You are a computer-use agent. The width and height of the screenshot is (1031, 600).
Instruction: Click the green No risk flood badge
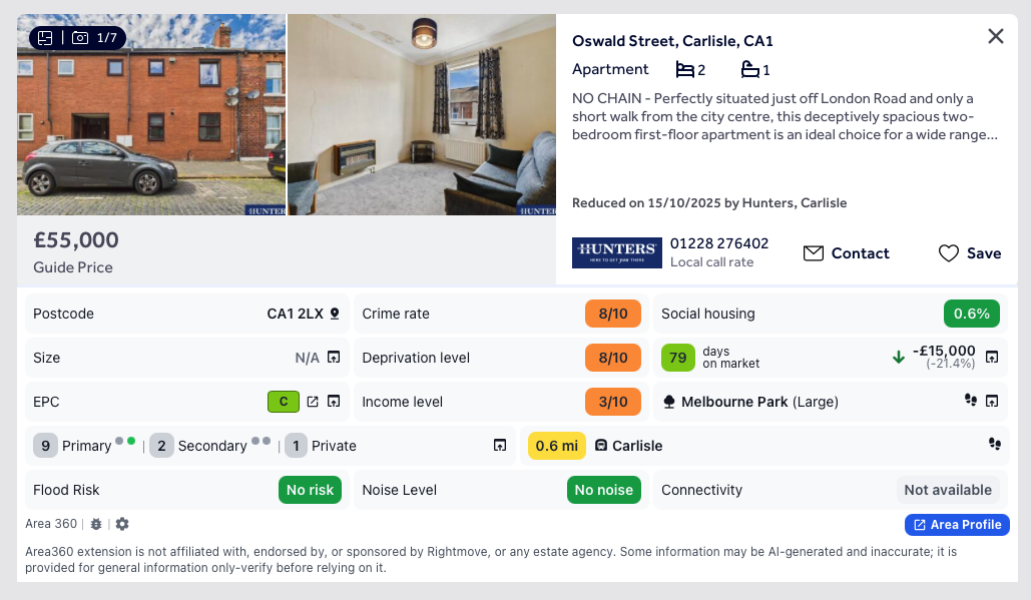point(310,489)
